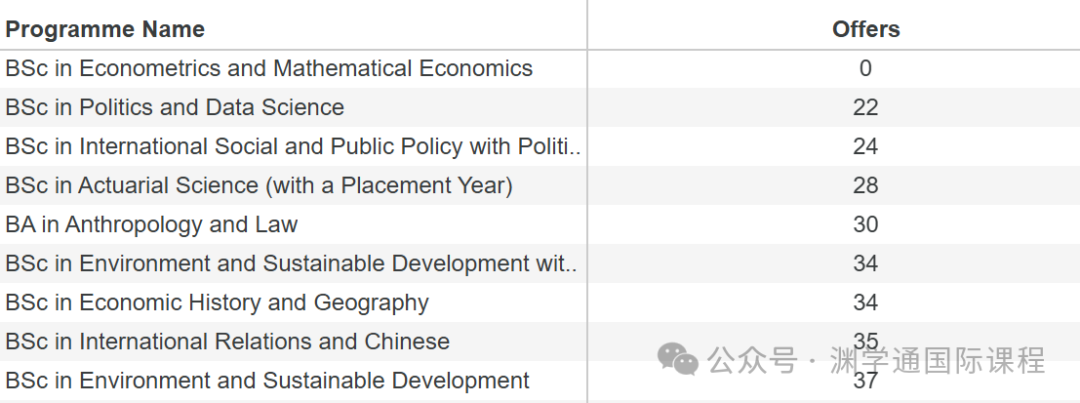Viewport: 1080px width, 403px height.
Task: Click offers value 37 in last row
Action: pyautogui.click(x=865, y=380)
